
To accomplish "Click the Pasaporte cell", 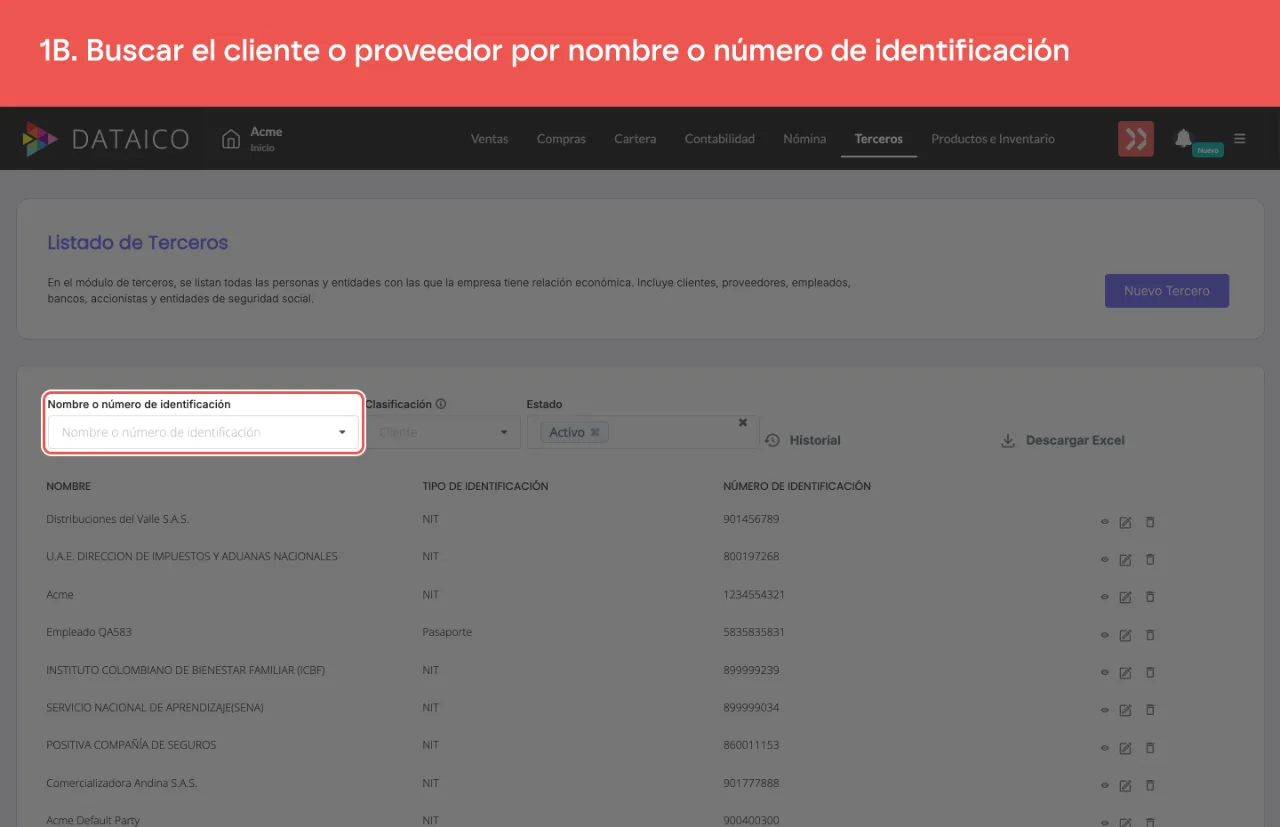I will tap(447, 632).
